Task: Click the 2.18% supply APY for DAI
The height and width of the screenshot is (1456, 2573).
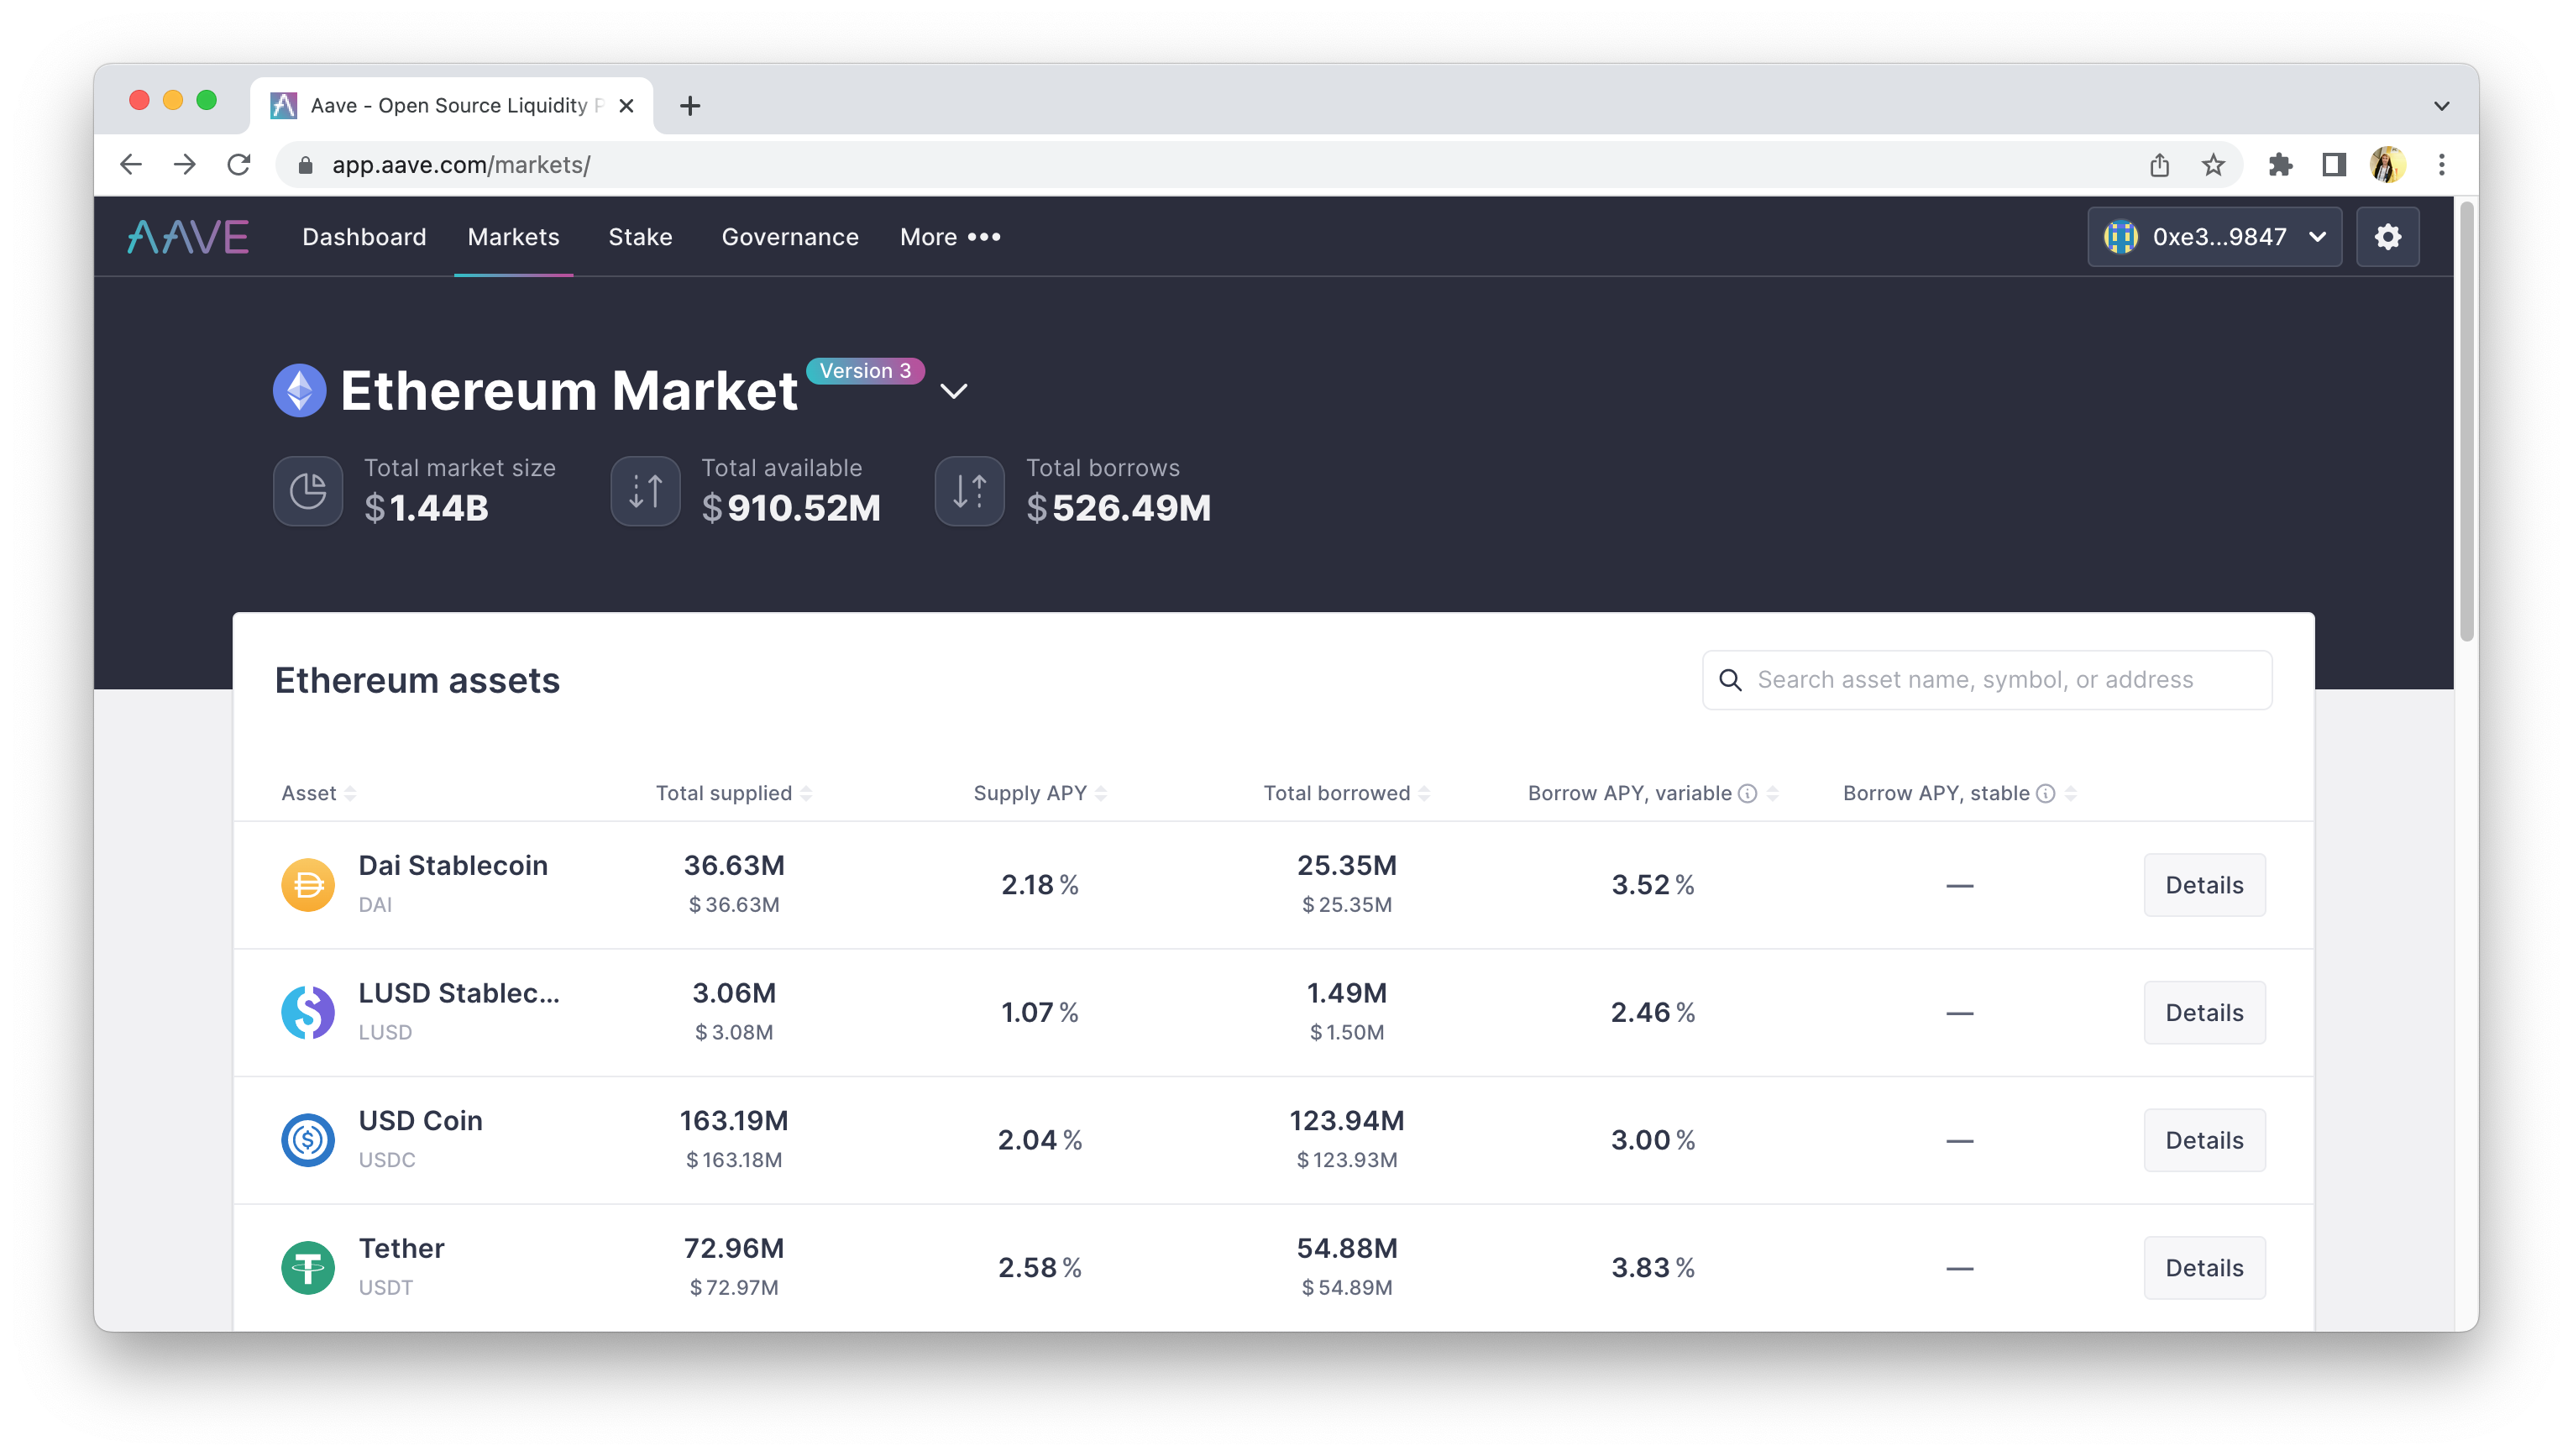Action: pyautogui.click(x=1039, y=885)
